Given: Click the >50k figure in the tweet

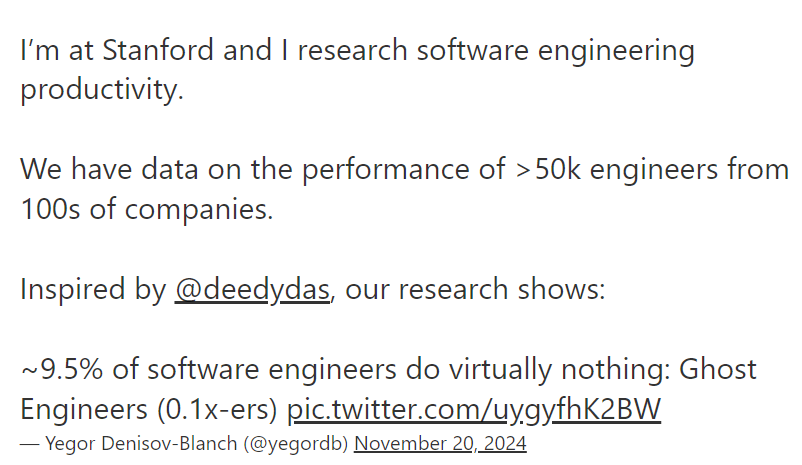Looking at the screenshot, I should tap(550, 169).
